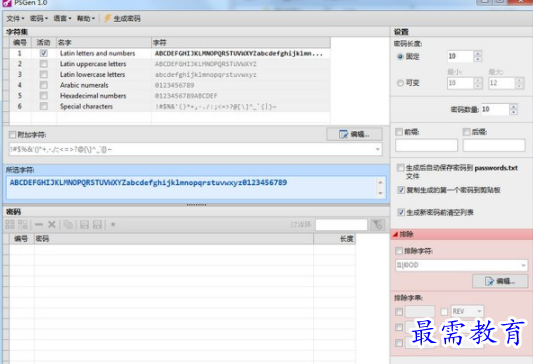This screenshot has width=533, height=364.
Task: Click the fixed password length value field
Action: pos(460,56)
